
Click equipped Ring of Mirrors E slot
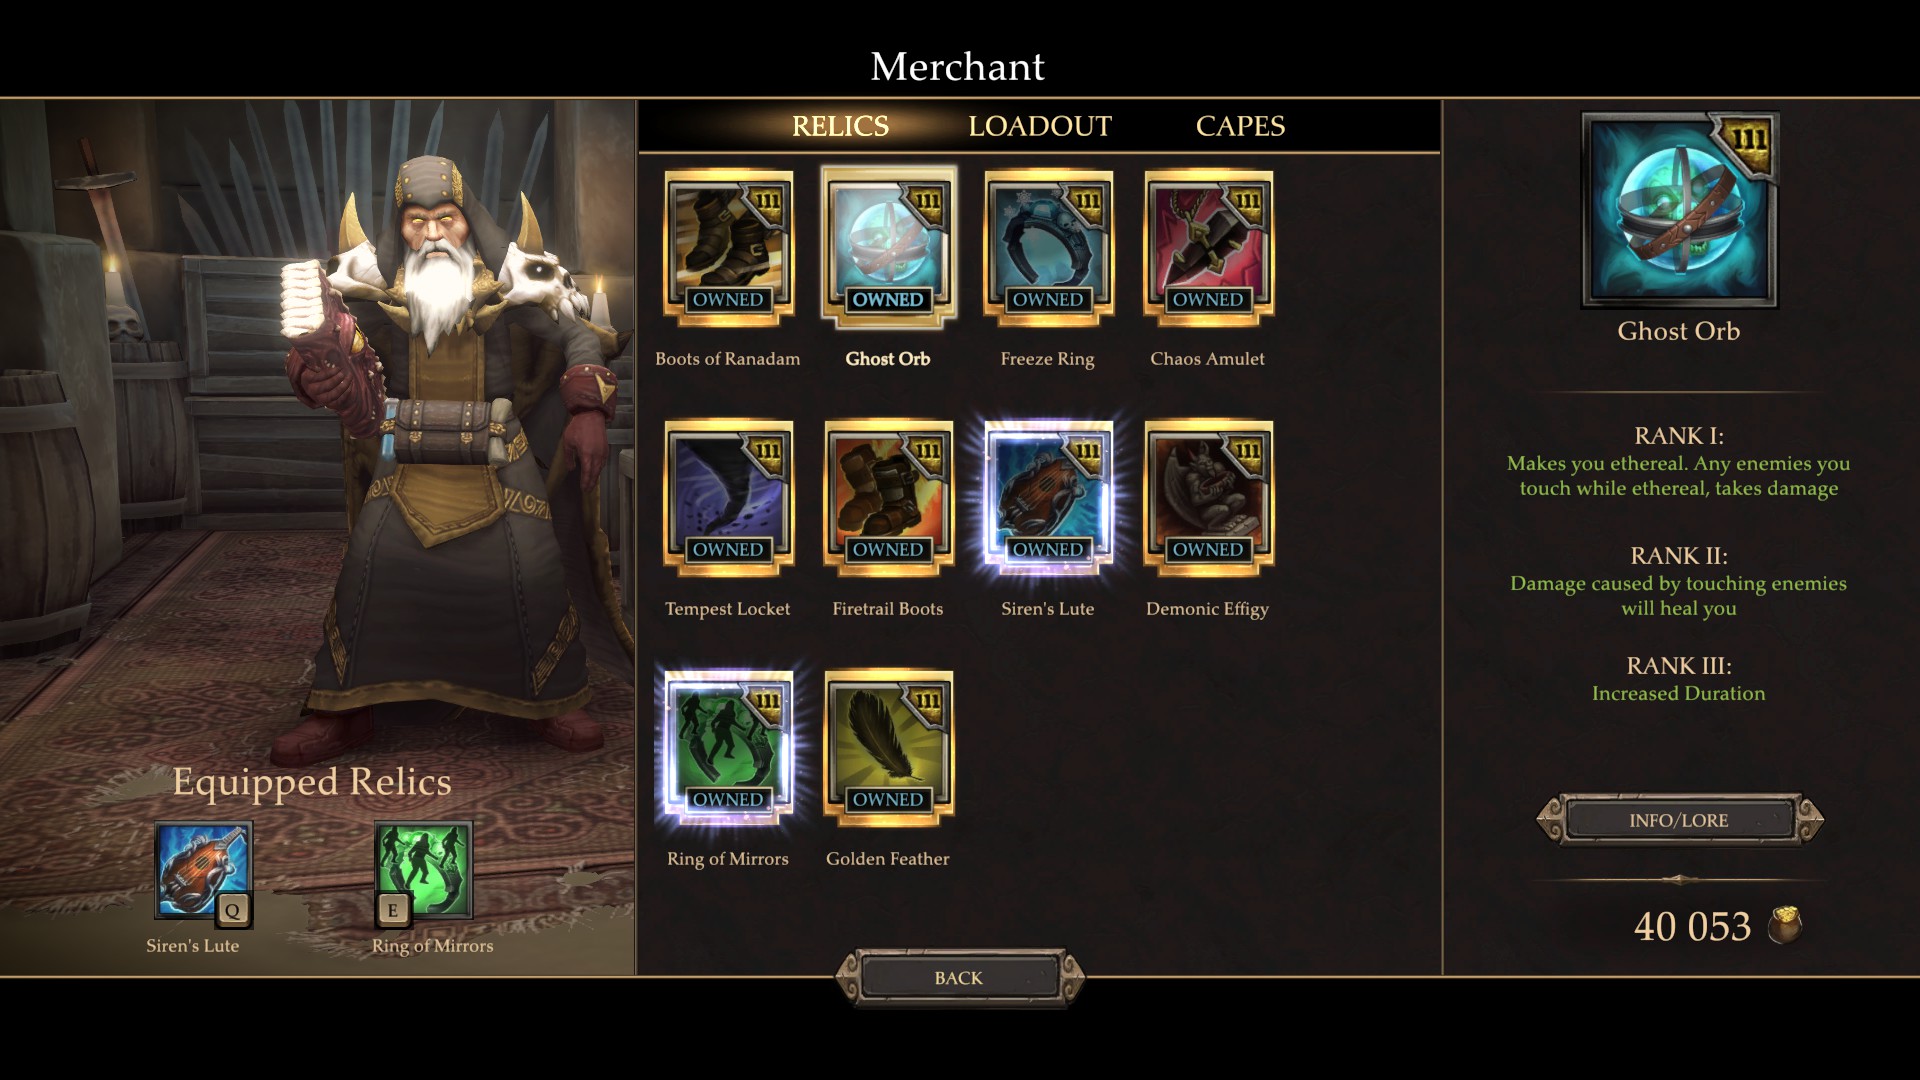[423, 872]
